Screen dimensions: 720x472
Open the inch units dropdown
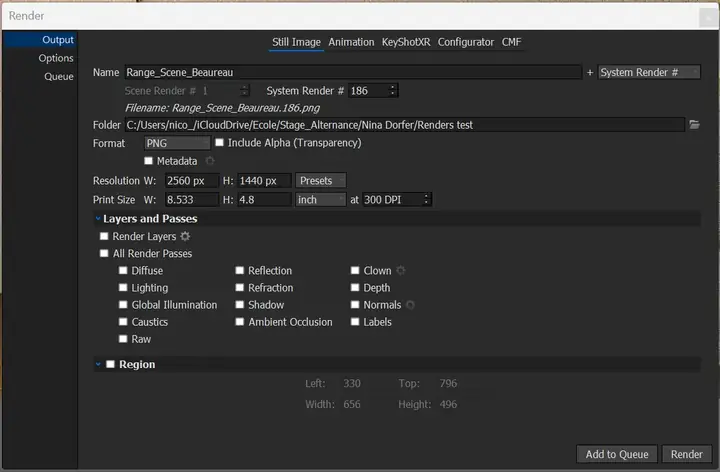point(321,200)
